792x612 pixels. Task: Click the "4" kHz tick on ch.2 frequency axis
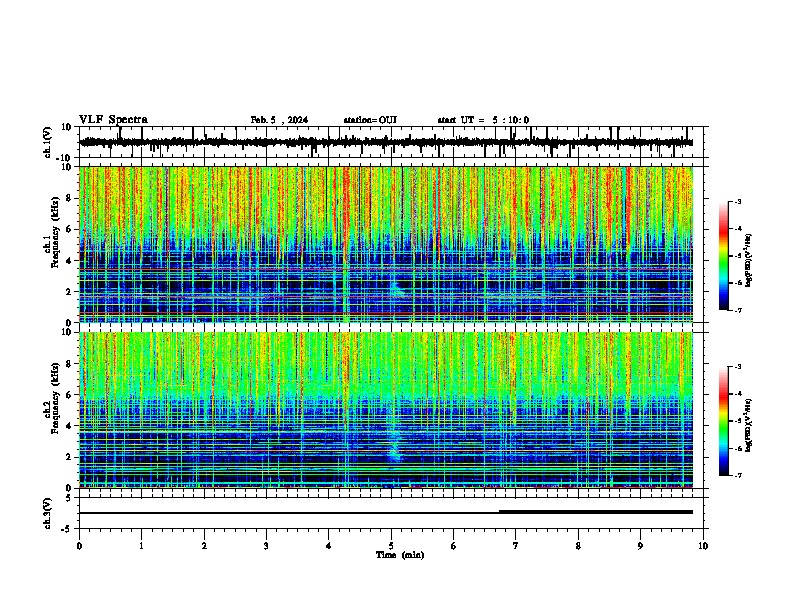click(70, 426)
